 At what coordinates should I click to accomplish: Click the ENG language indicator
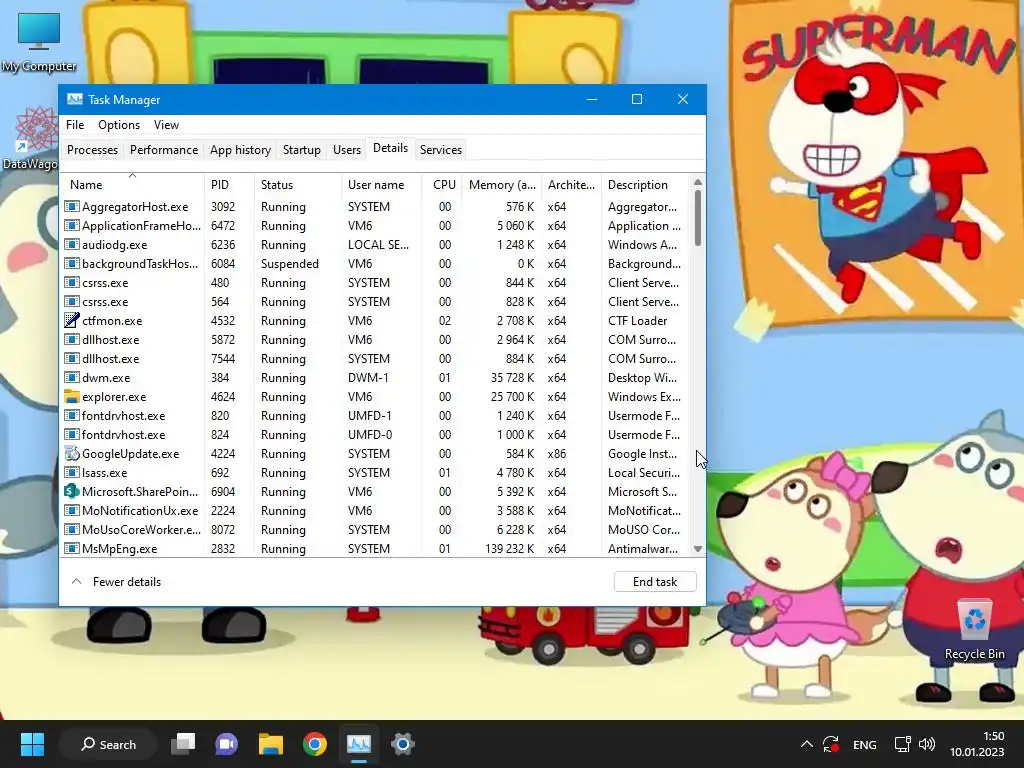[865, 744]
